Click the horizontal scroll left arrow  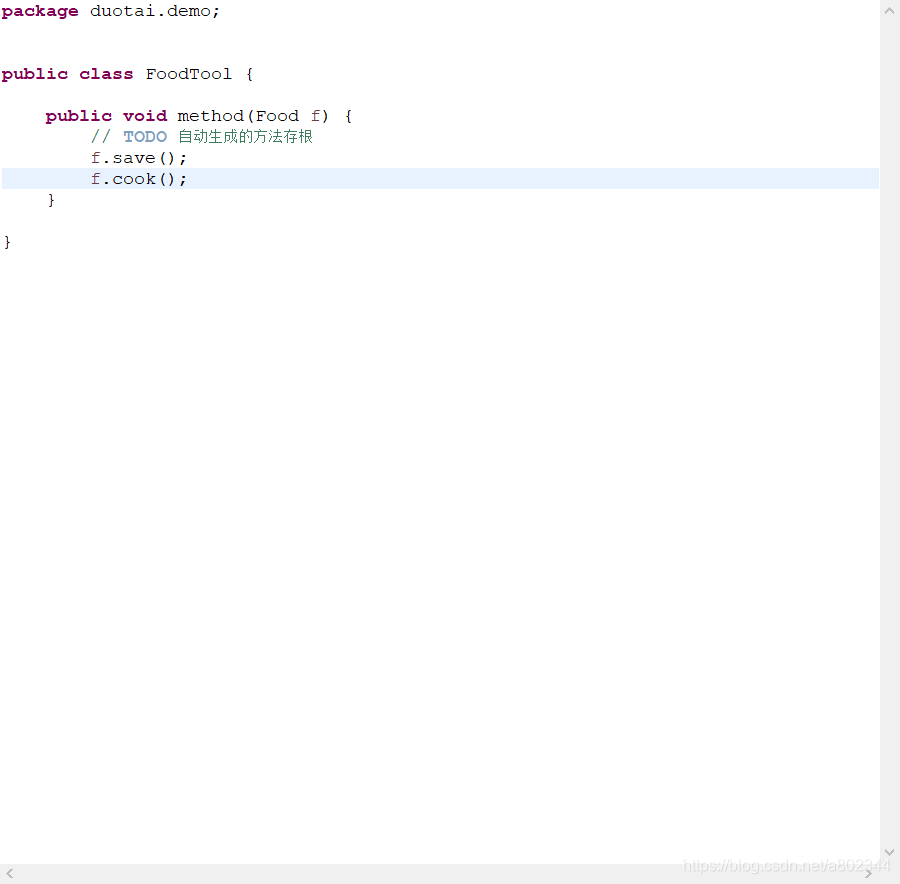pos(10,874)
